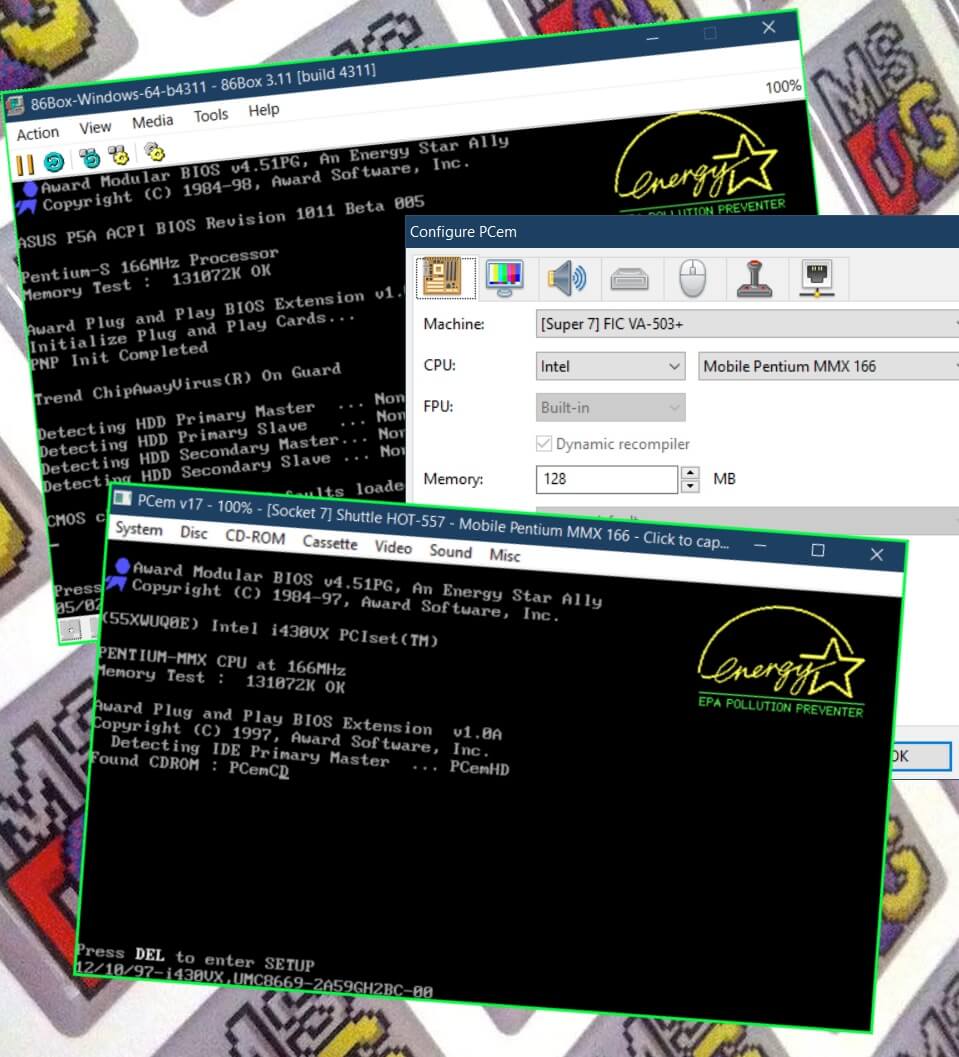
Task: Open the joystick tab icon in Configure PCem
Action: 754,277
